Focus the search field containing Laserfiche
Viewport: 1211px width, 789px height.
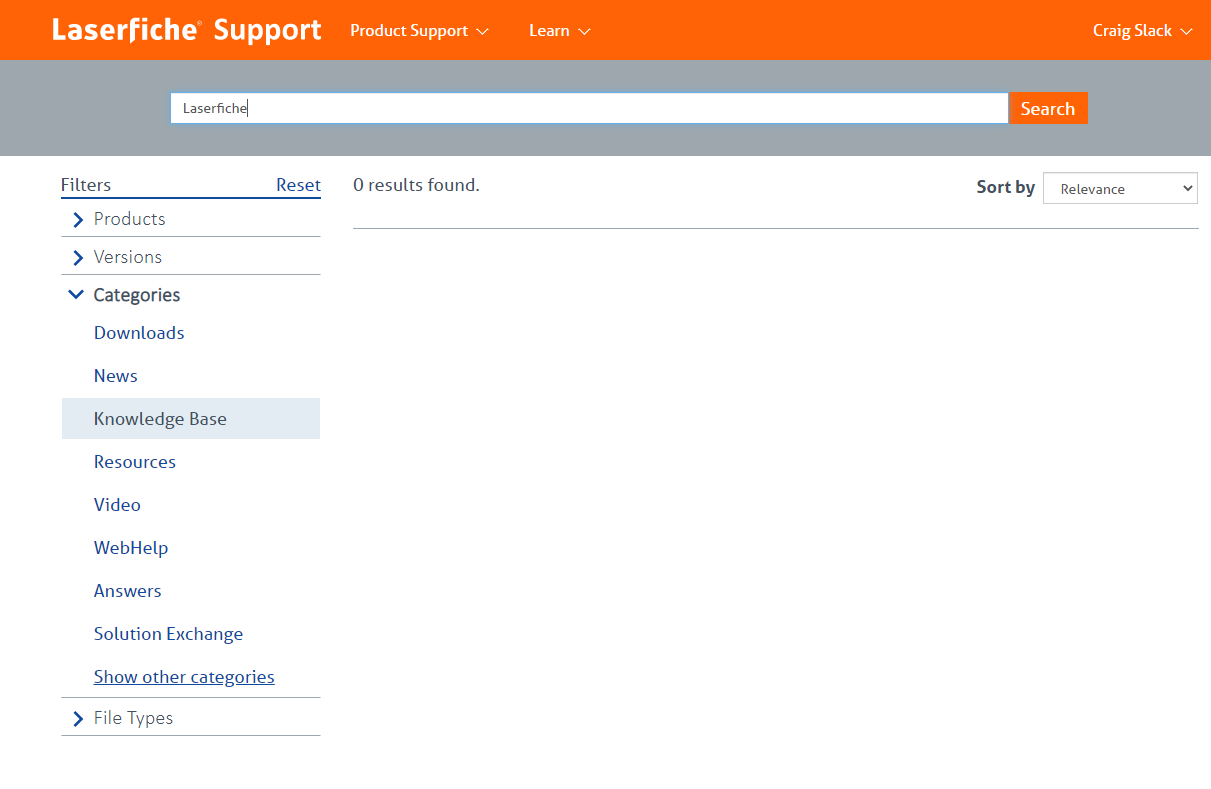click(589, 108)
